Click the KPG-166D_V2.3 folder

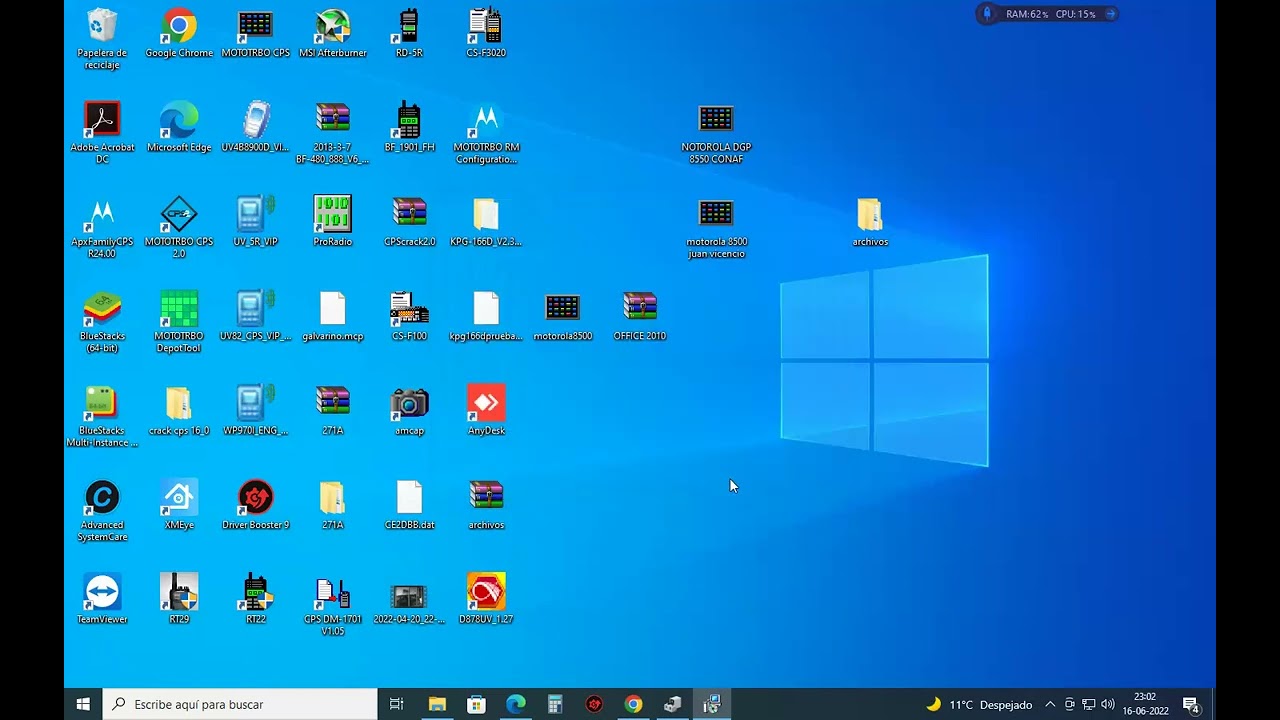pos(486,221)
